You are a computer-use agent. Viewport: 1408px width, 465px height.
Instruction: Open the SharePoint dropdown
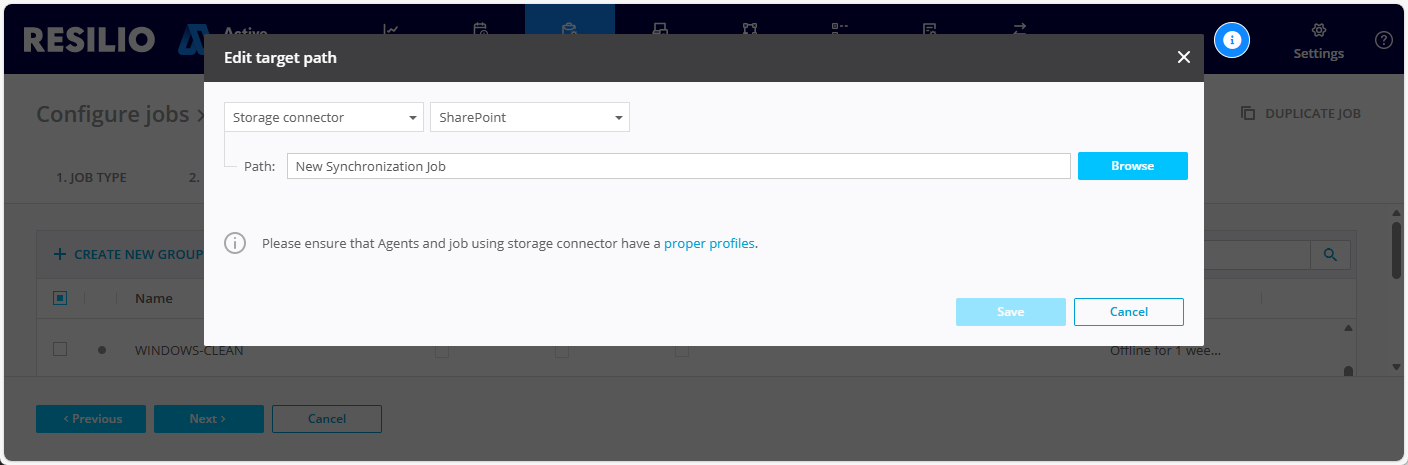click(x=529, y=118)
